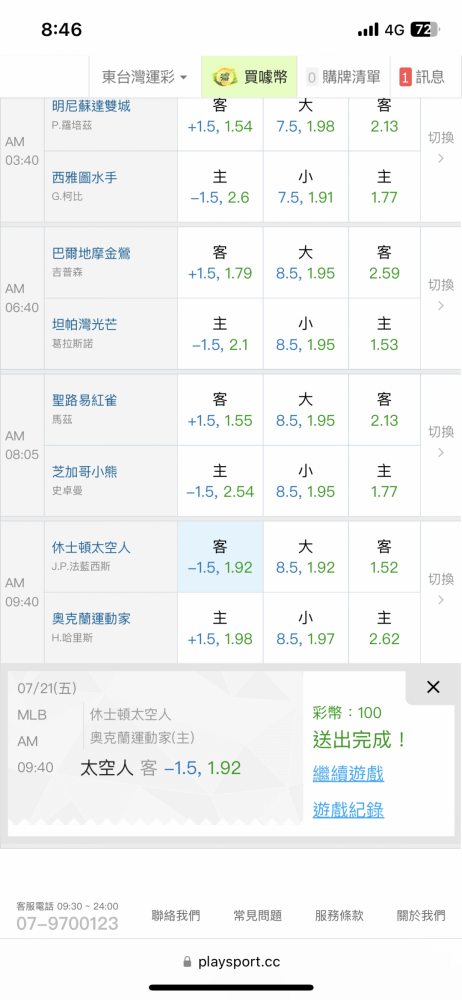
Task: Expand 切換 arrow for Baltimore–Tampa Bay game
Action: (440, 295)
